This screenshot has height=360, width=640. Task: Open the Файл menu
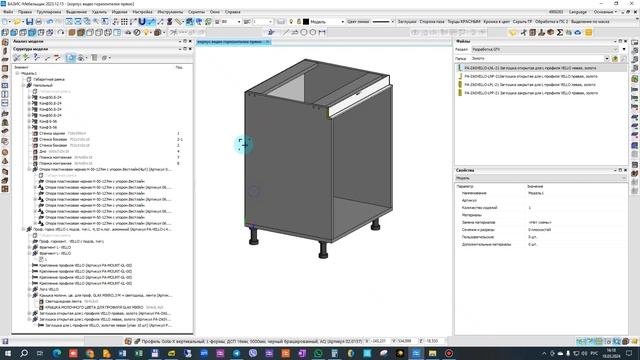(x=8, y=12)
